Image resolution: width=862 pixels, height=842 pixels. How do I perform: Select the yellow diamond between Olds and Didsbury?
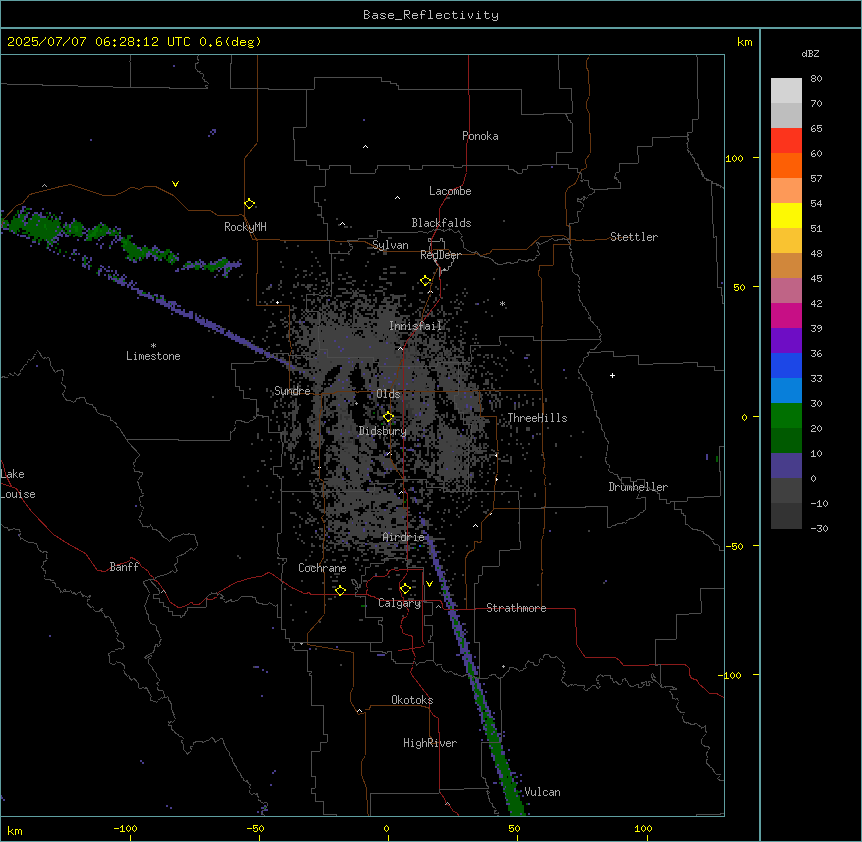click(389, 417)
